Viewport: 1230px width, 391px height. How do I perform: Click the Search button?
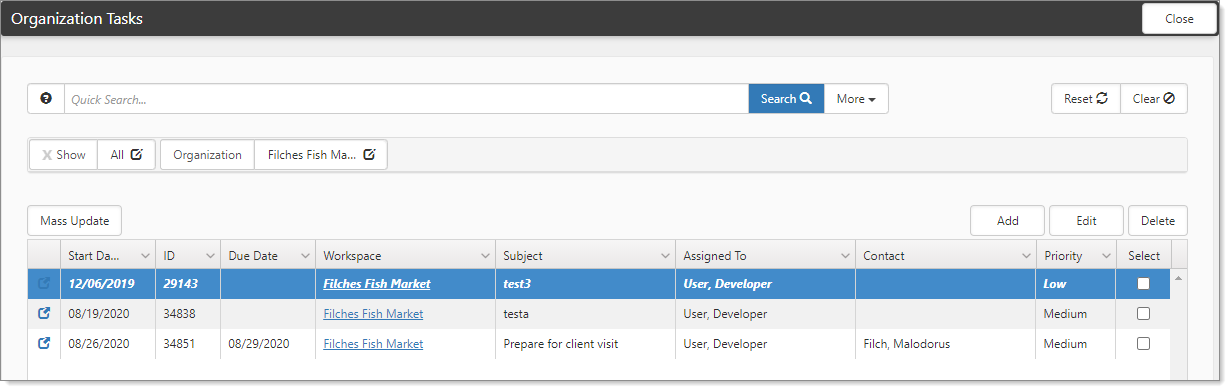pyautogui.click(x=786, y=99)
